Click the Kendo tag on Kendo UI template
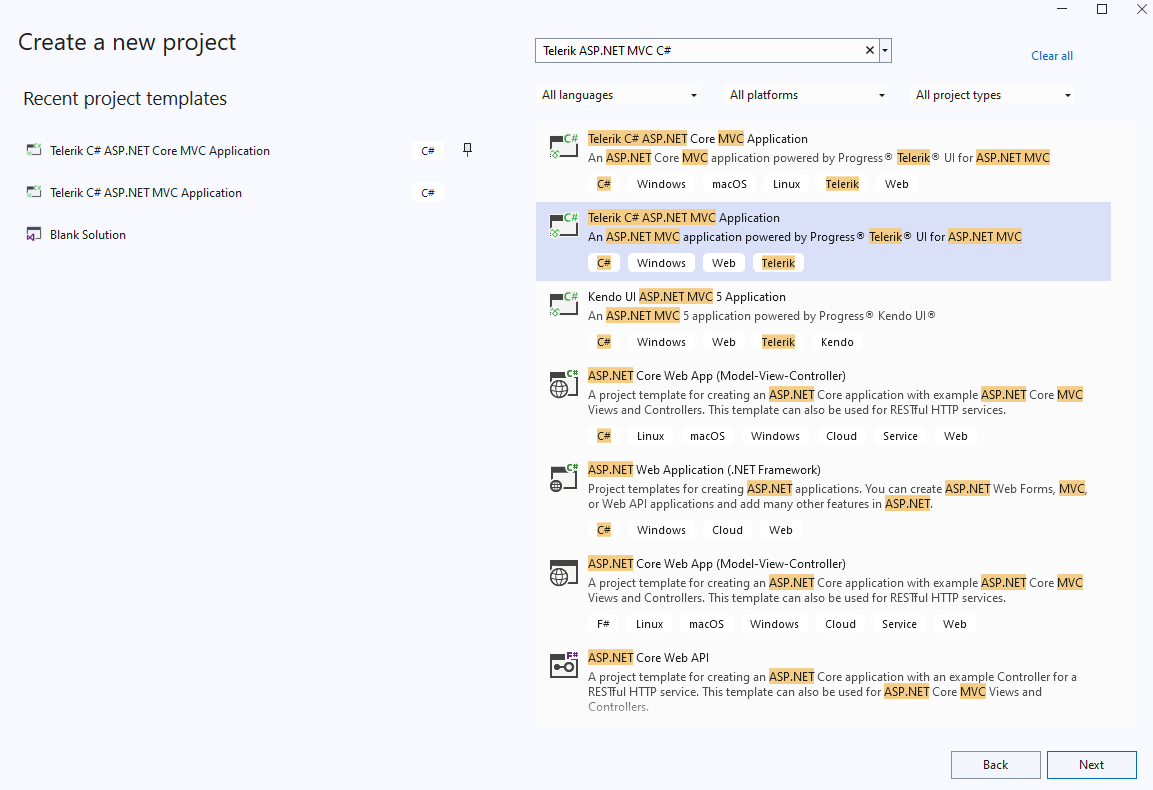 [837, 342]
